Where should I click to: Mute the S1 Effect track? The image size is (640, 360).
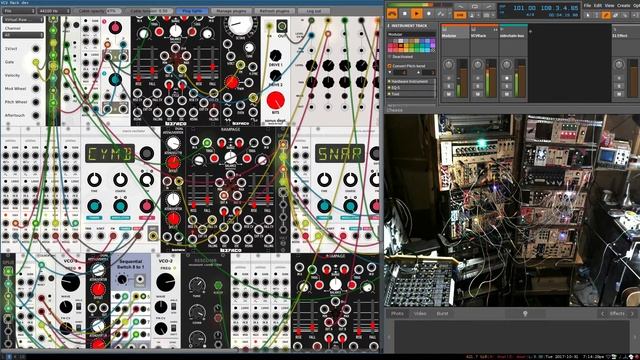[619, 94]
